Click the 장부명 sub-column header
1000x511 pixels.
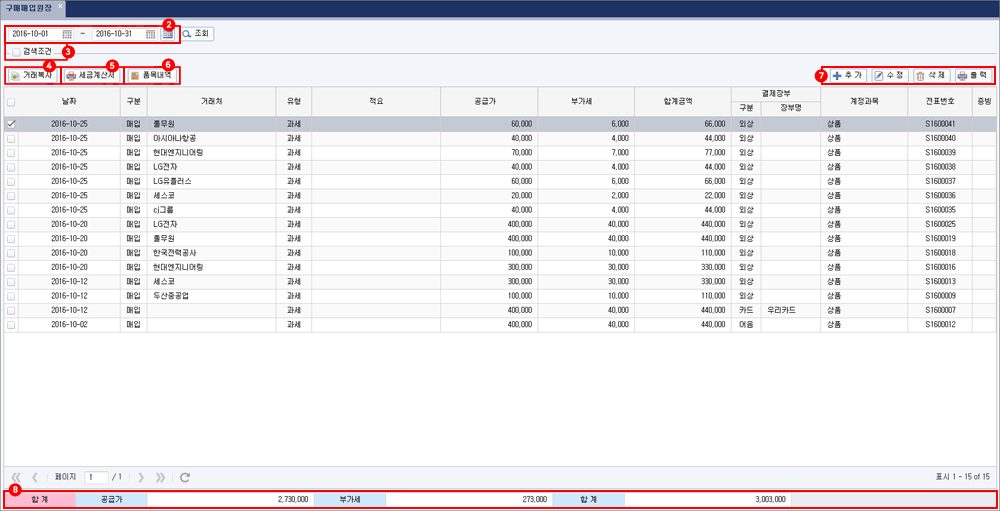coord(791,109)
